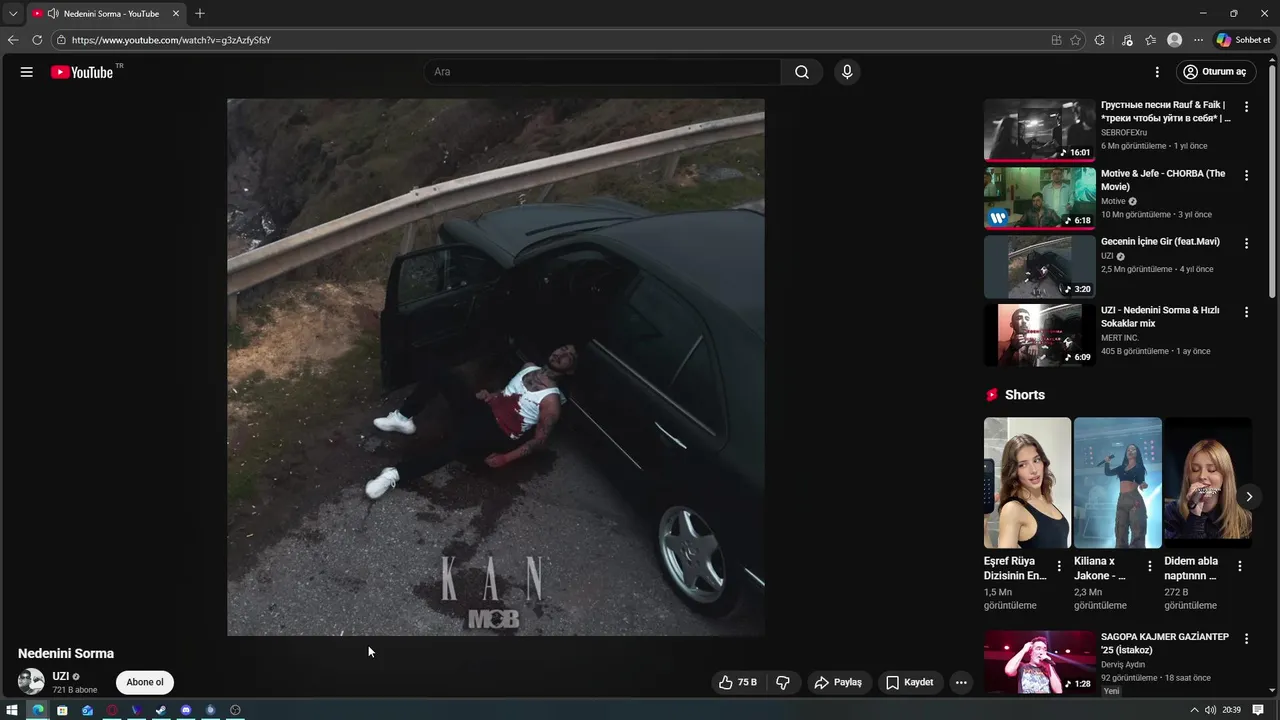Click the Paylaş share button
Image resolution: width=1280 pixels, height=720 pixels.
[x=838, y=682]
